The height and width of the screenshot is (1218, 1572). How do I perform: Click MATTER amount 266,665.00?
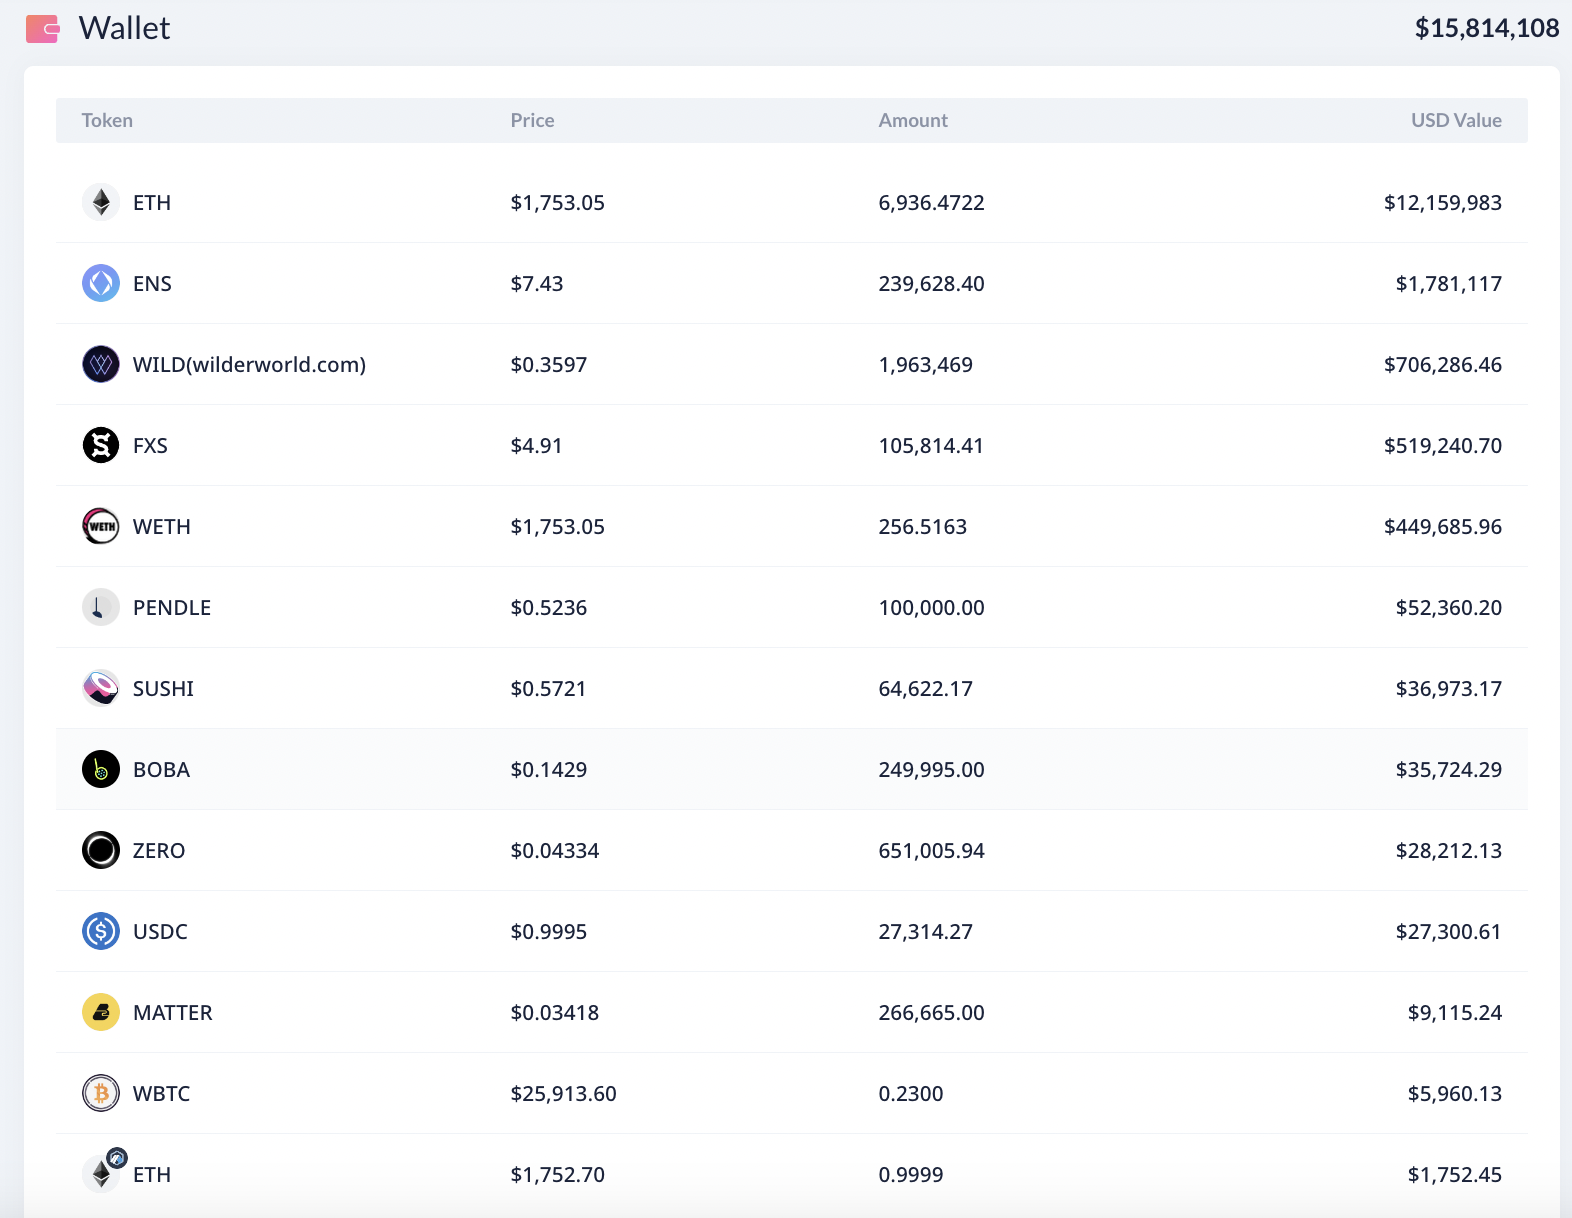pyautogui.click(x=931, y=1013)
